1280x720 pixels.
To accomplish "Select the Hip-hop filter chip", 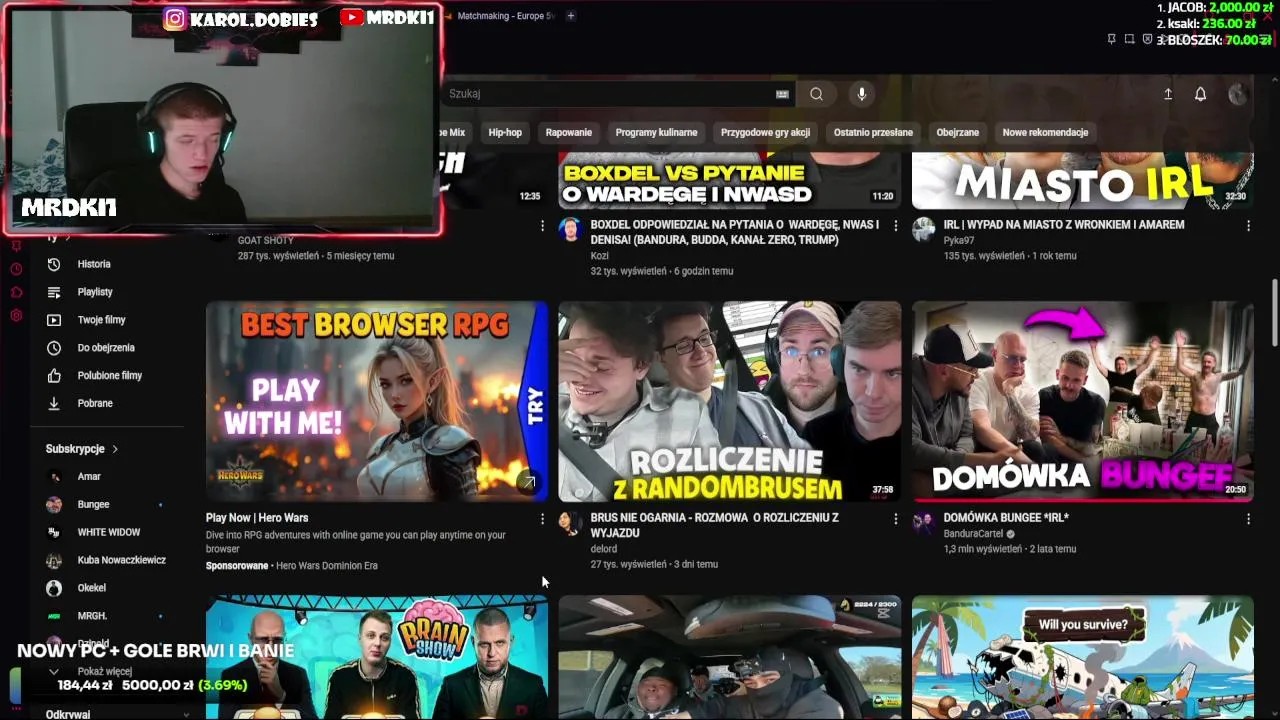I will click(x=505, y=132).
